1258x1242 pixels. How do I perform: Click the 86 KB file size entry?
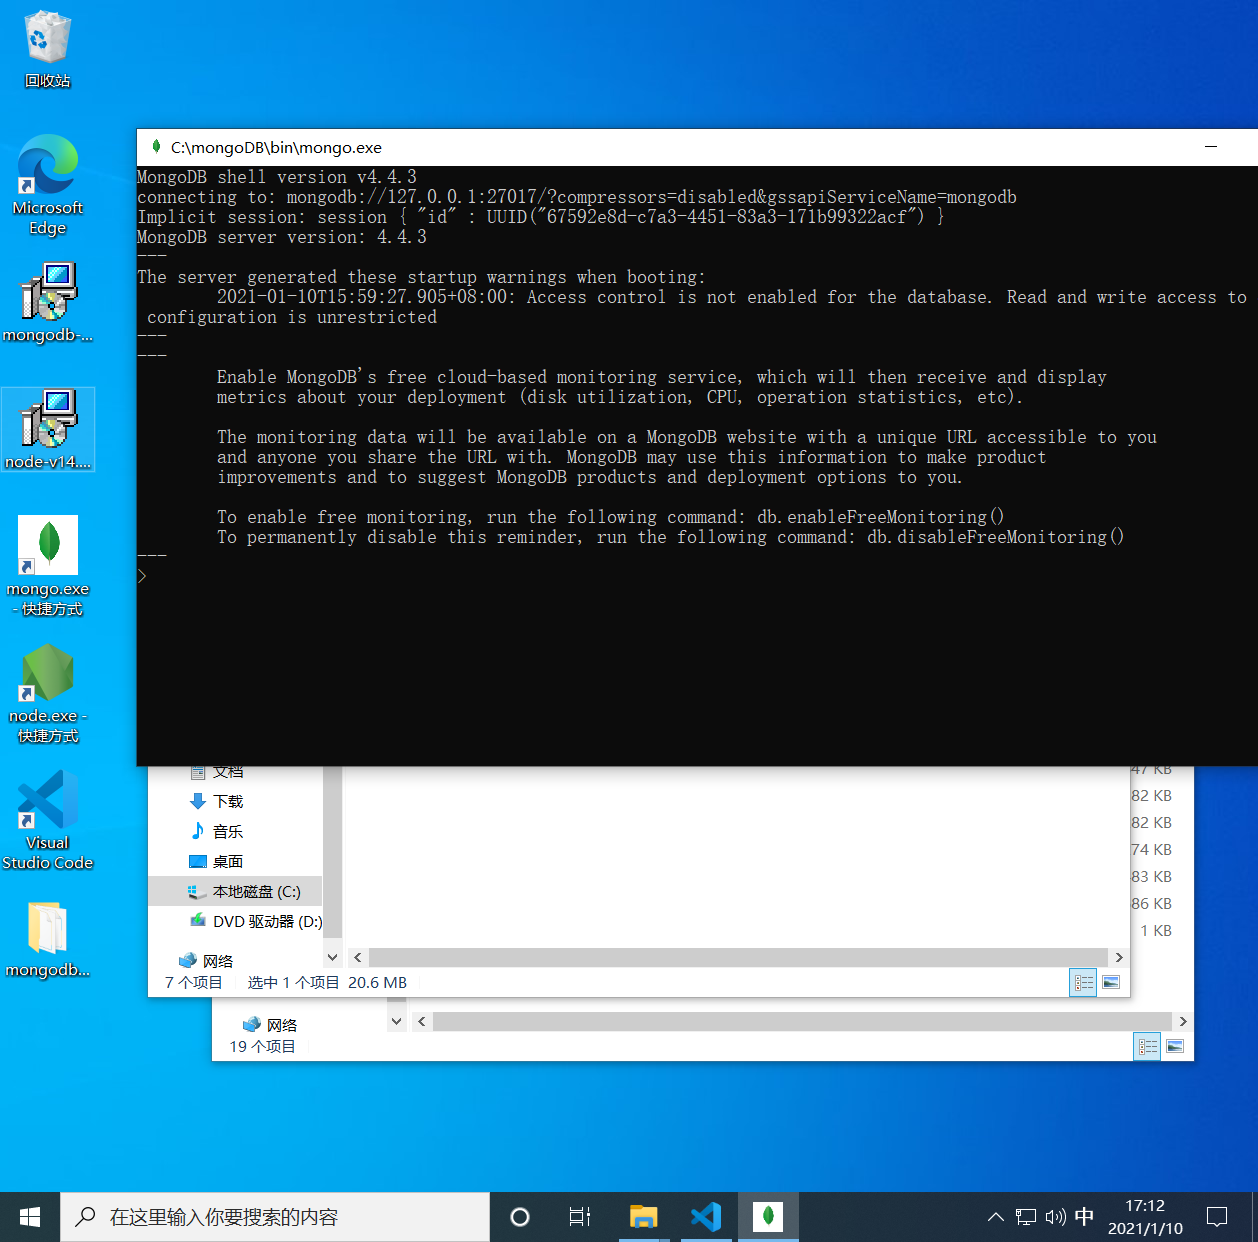1151,903
